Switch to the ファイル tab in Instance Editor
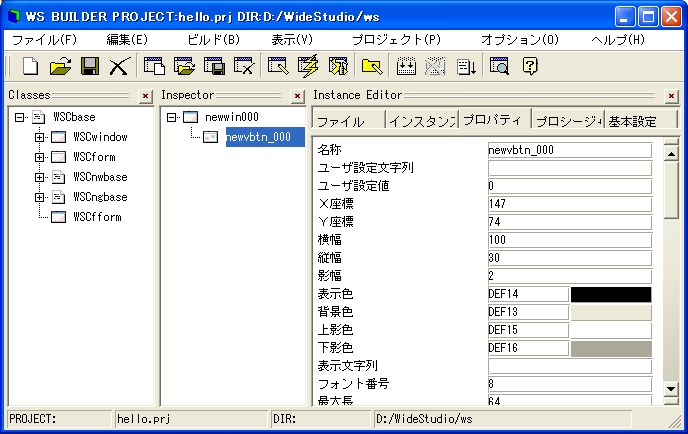688x434 pixels. (x=349, y=120)
